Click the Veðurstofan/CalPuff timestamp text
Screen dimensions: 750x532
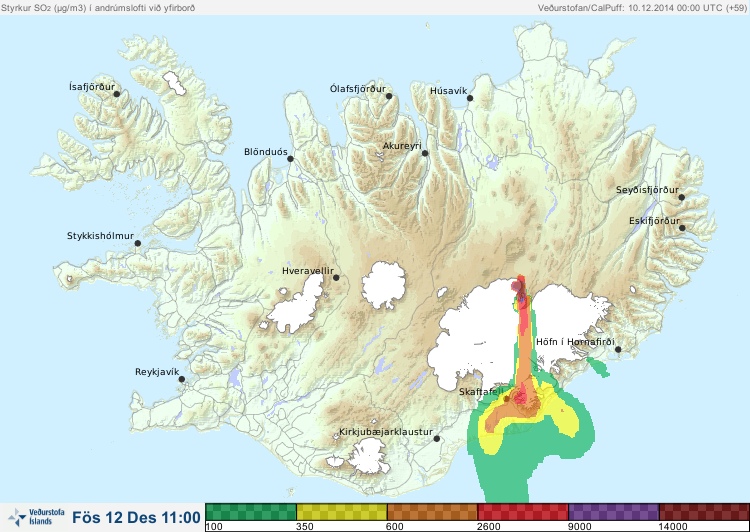click(641, 8)
